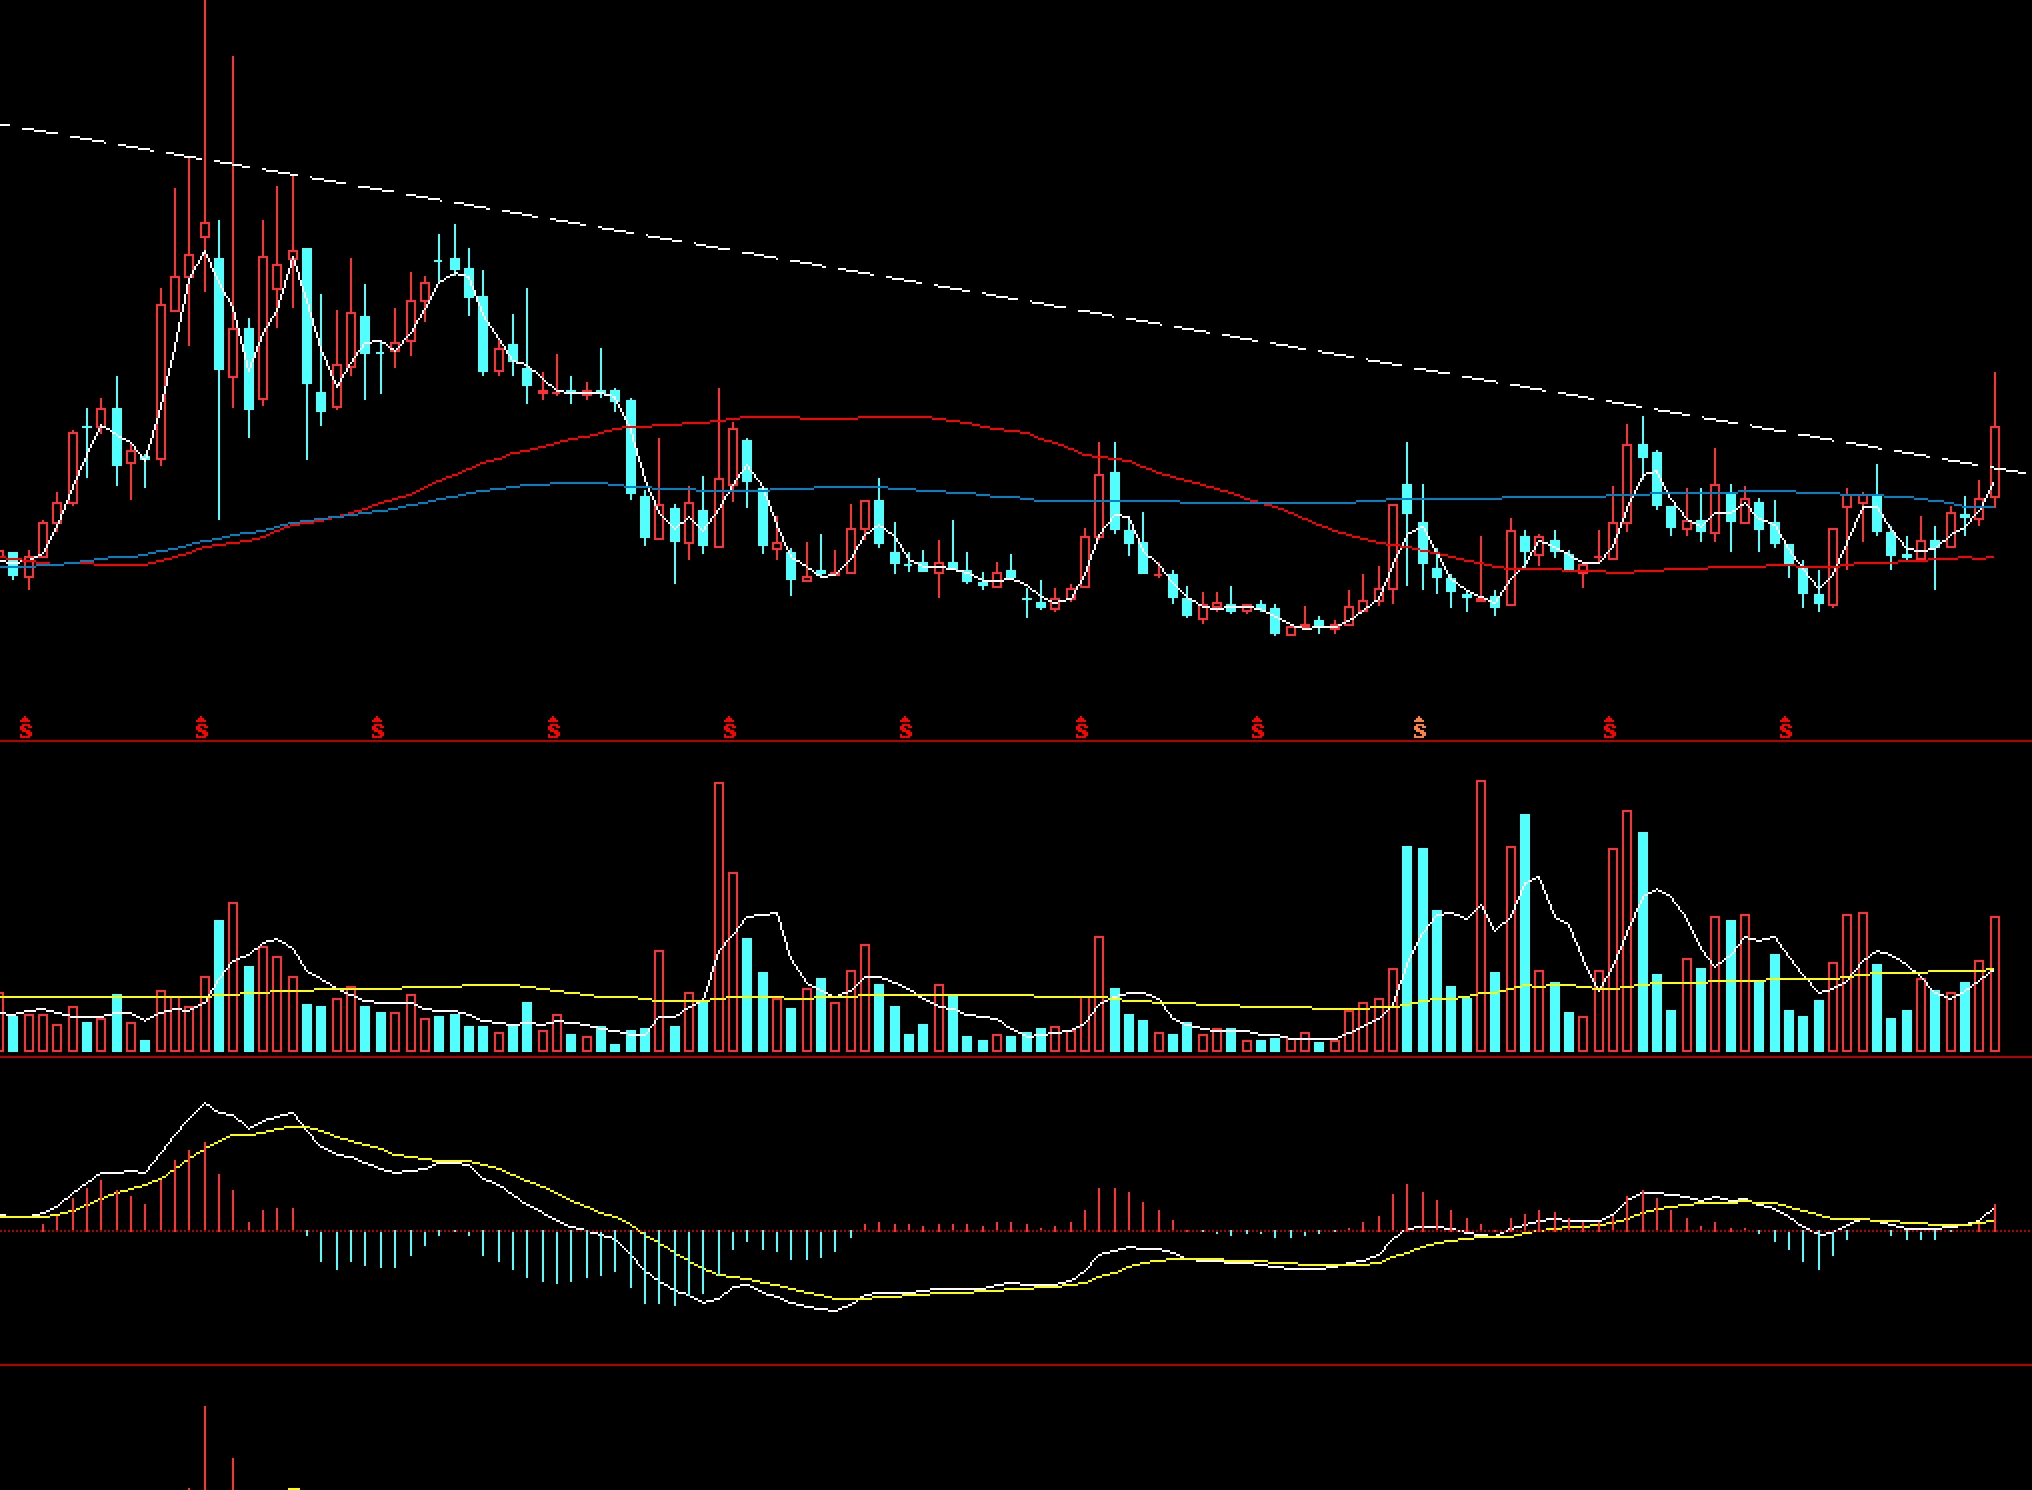Select the dashed white descending trendline
The height and width of the screenshot is (1490, 2032).
click(1014, 298)
